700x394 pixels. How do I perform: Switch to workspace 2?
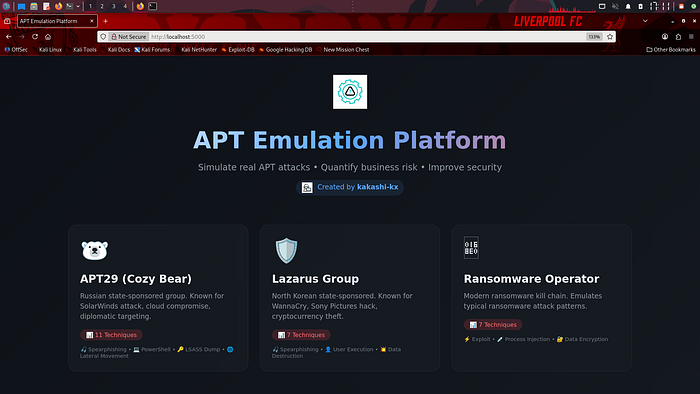[x=102, y=6]
